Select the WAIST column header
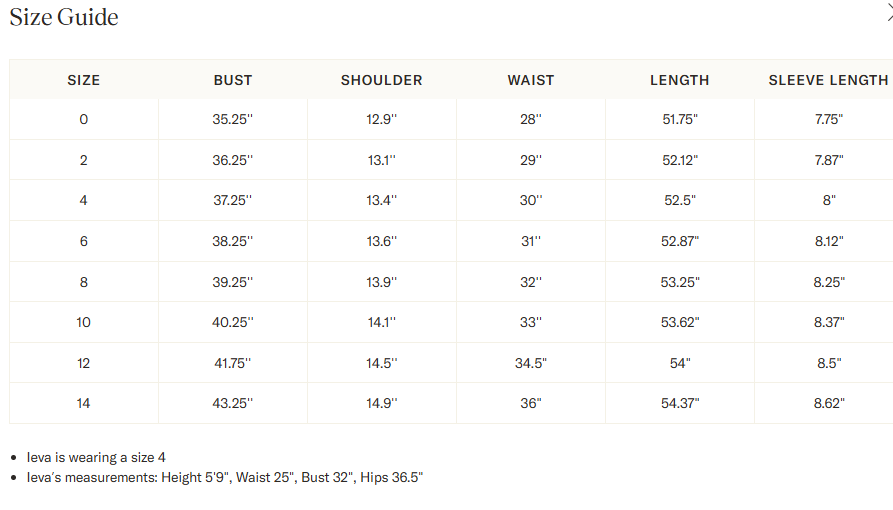Viewport: 893px width, 510px height. coord(531,80)
